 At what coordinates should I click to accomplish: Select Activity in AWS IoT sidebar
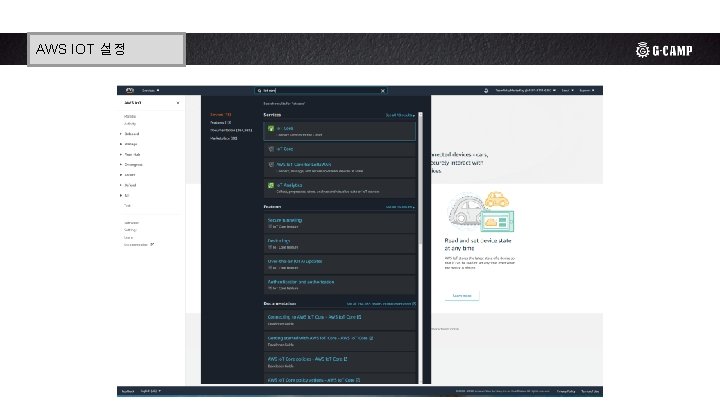click(x=130, y=124)
